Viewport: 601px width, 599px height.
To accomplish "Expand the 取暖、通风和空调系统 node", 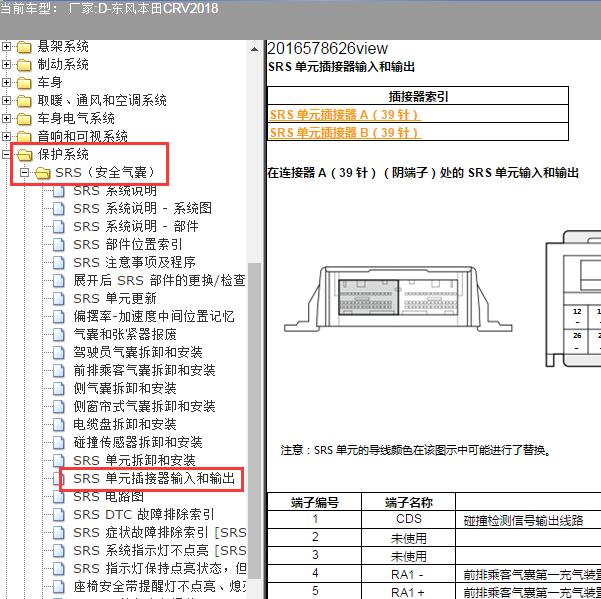I will click(6, 100).
